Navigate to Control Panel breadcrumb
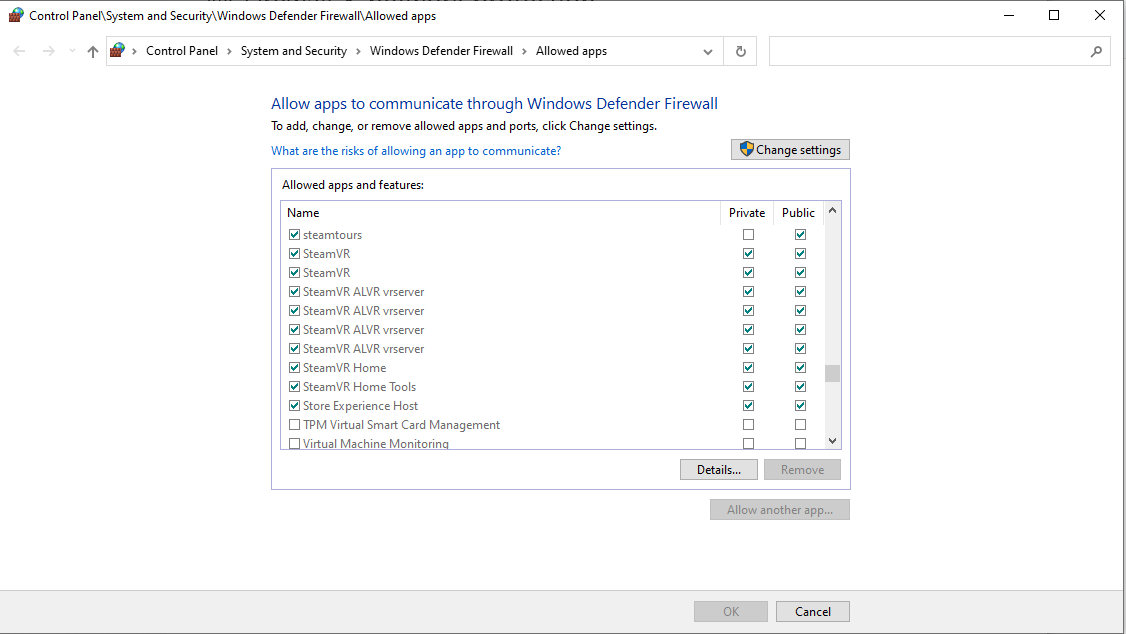The width and height of the screenshot is (1126, 634). pos(182,51)
